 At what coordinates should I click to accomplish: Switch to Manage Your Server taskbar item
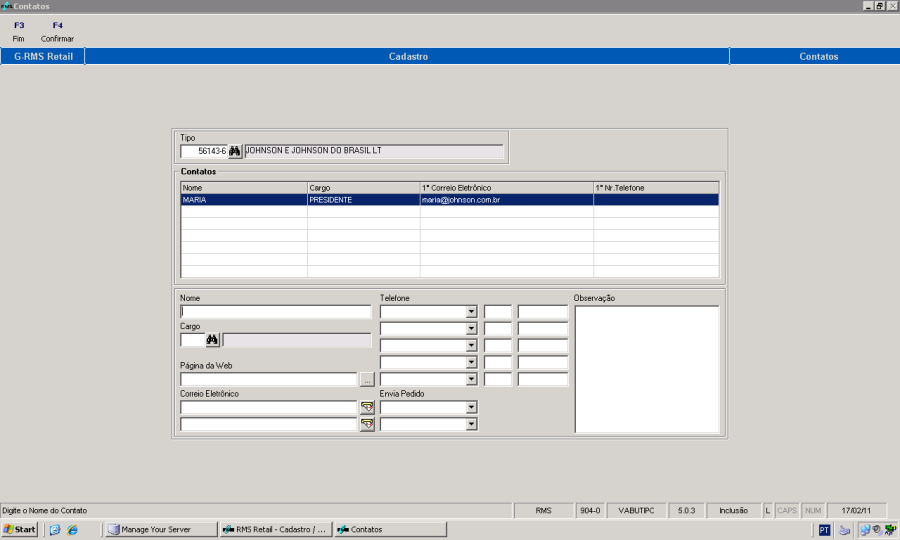pos(161,530)
